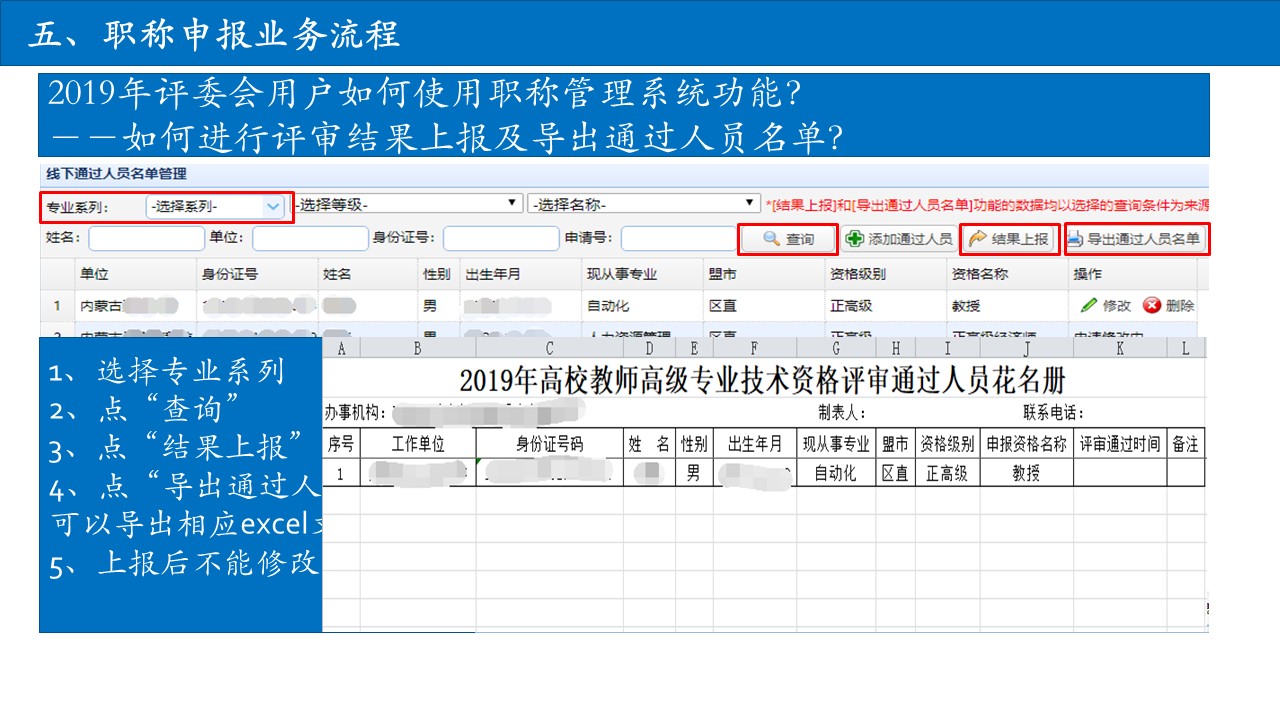This screenshot has width=1280, height=720.
Task: Select row 1 in the personnel grid
Action: point(58,305)
